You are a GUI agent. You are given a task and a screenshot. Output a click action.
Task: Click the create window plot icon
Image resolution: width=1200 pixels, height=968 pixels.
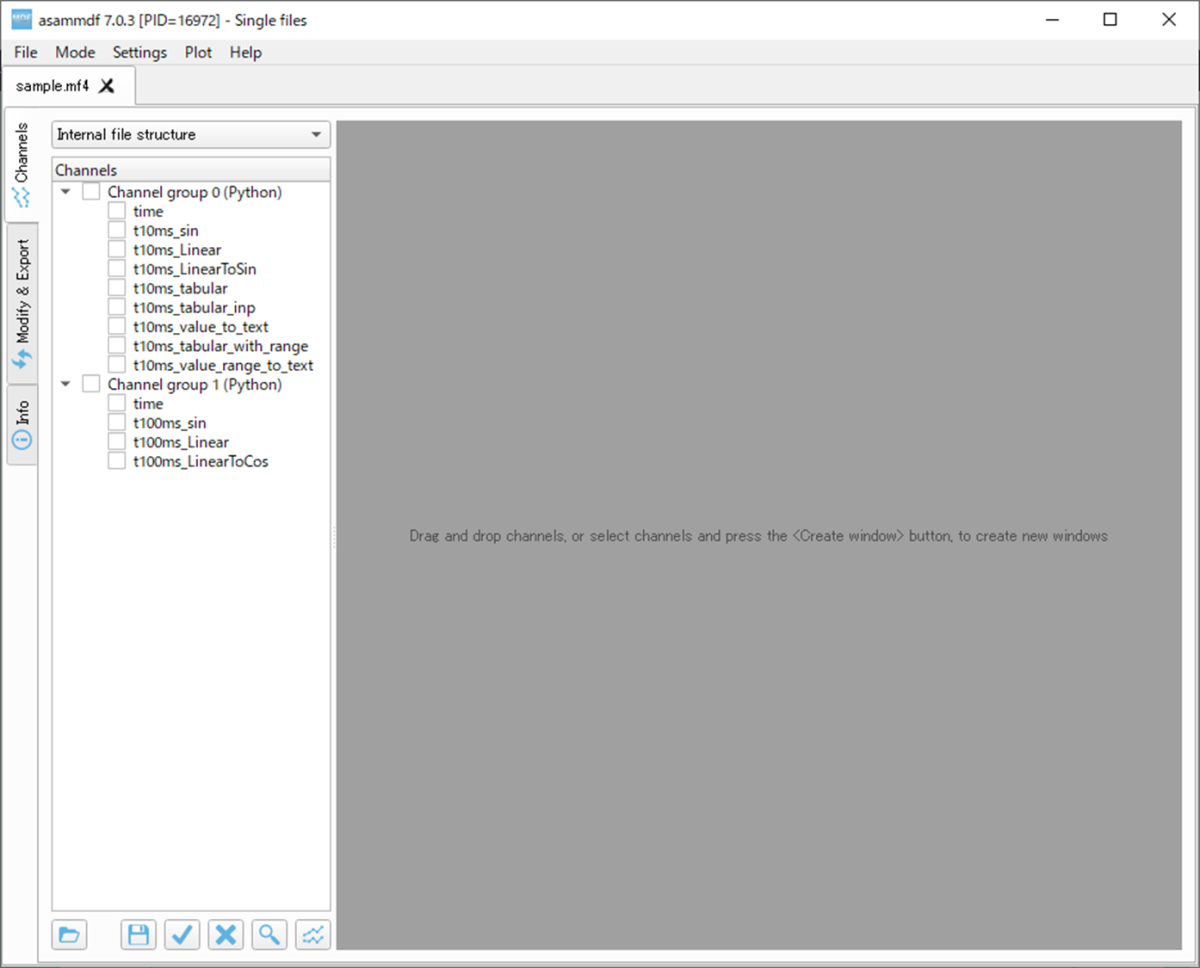313,935
